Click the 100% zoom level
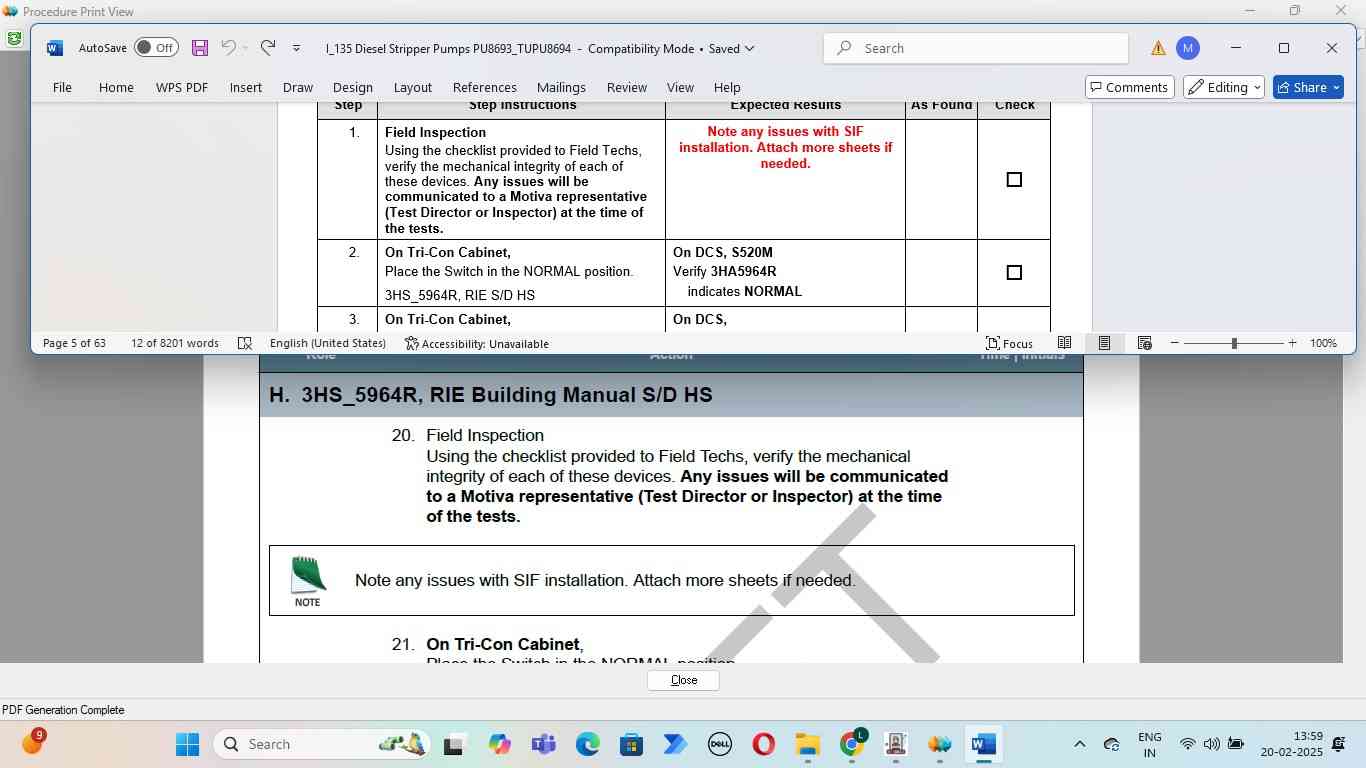The height and width of the screenshot is (768, 1366). tap(1323, 343)
